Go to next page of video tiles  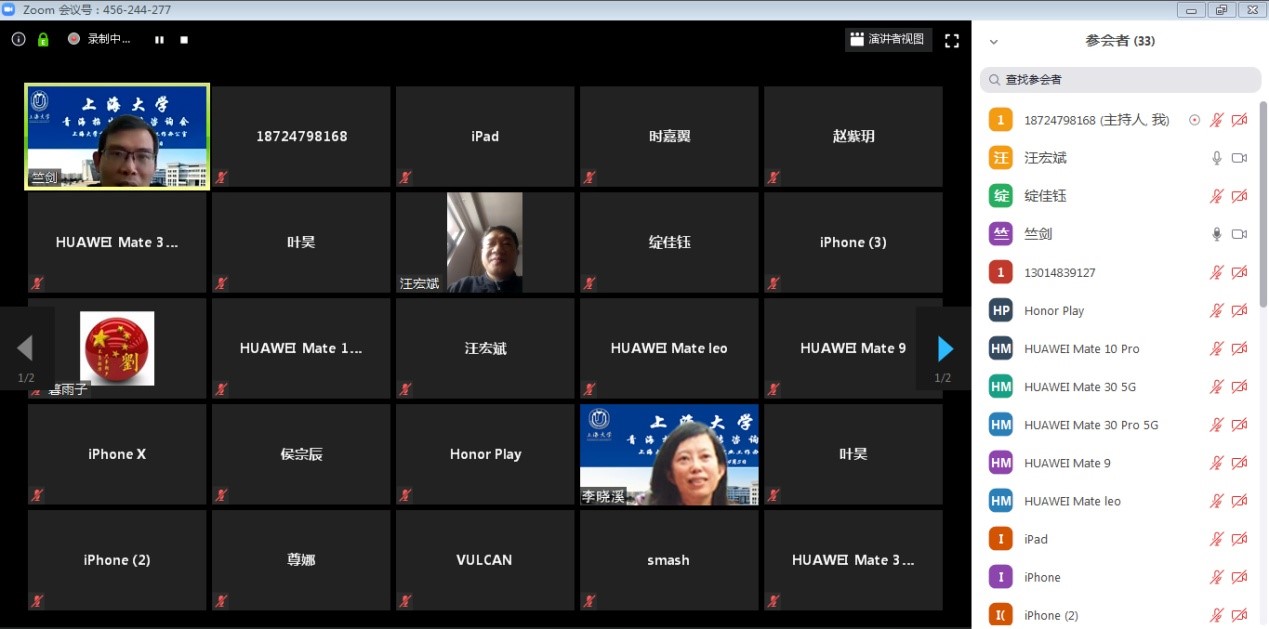944,348
